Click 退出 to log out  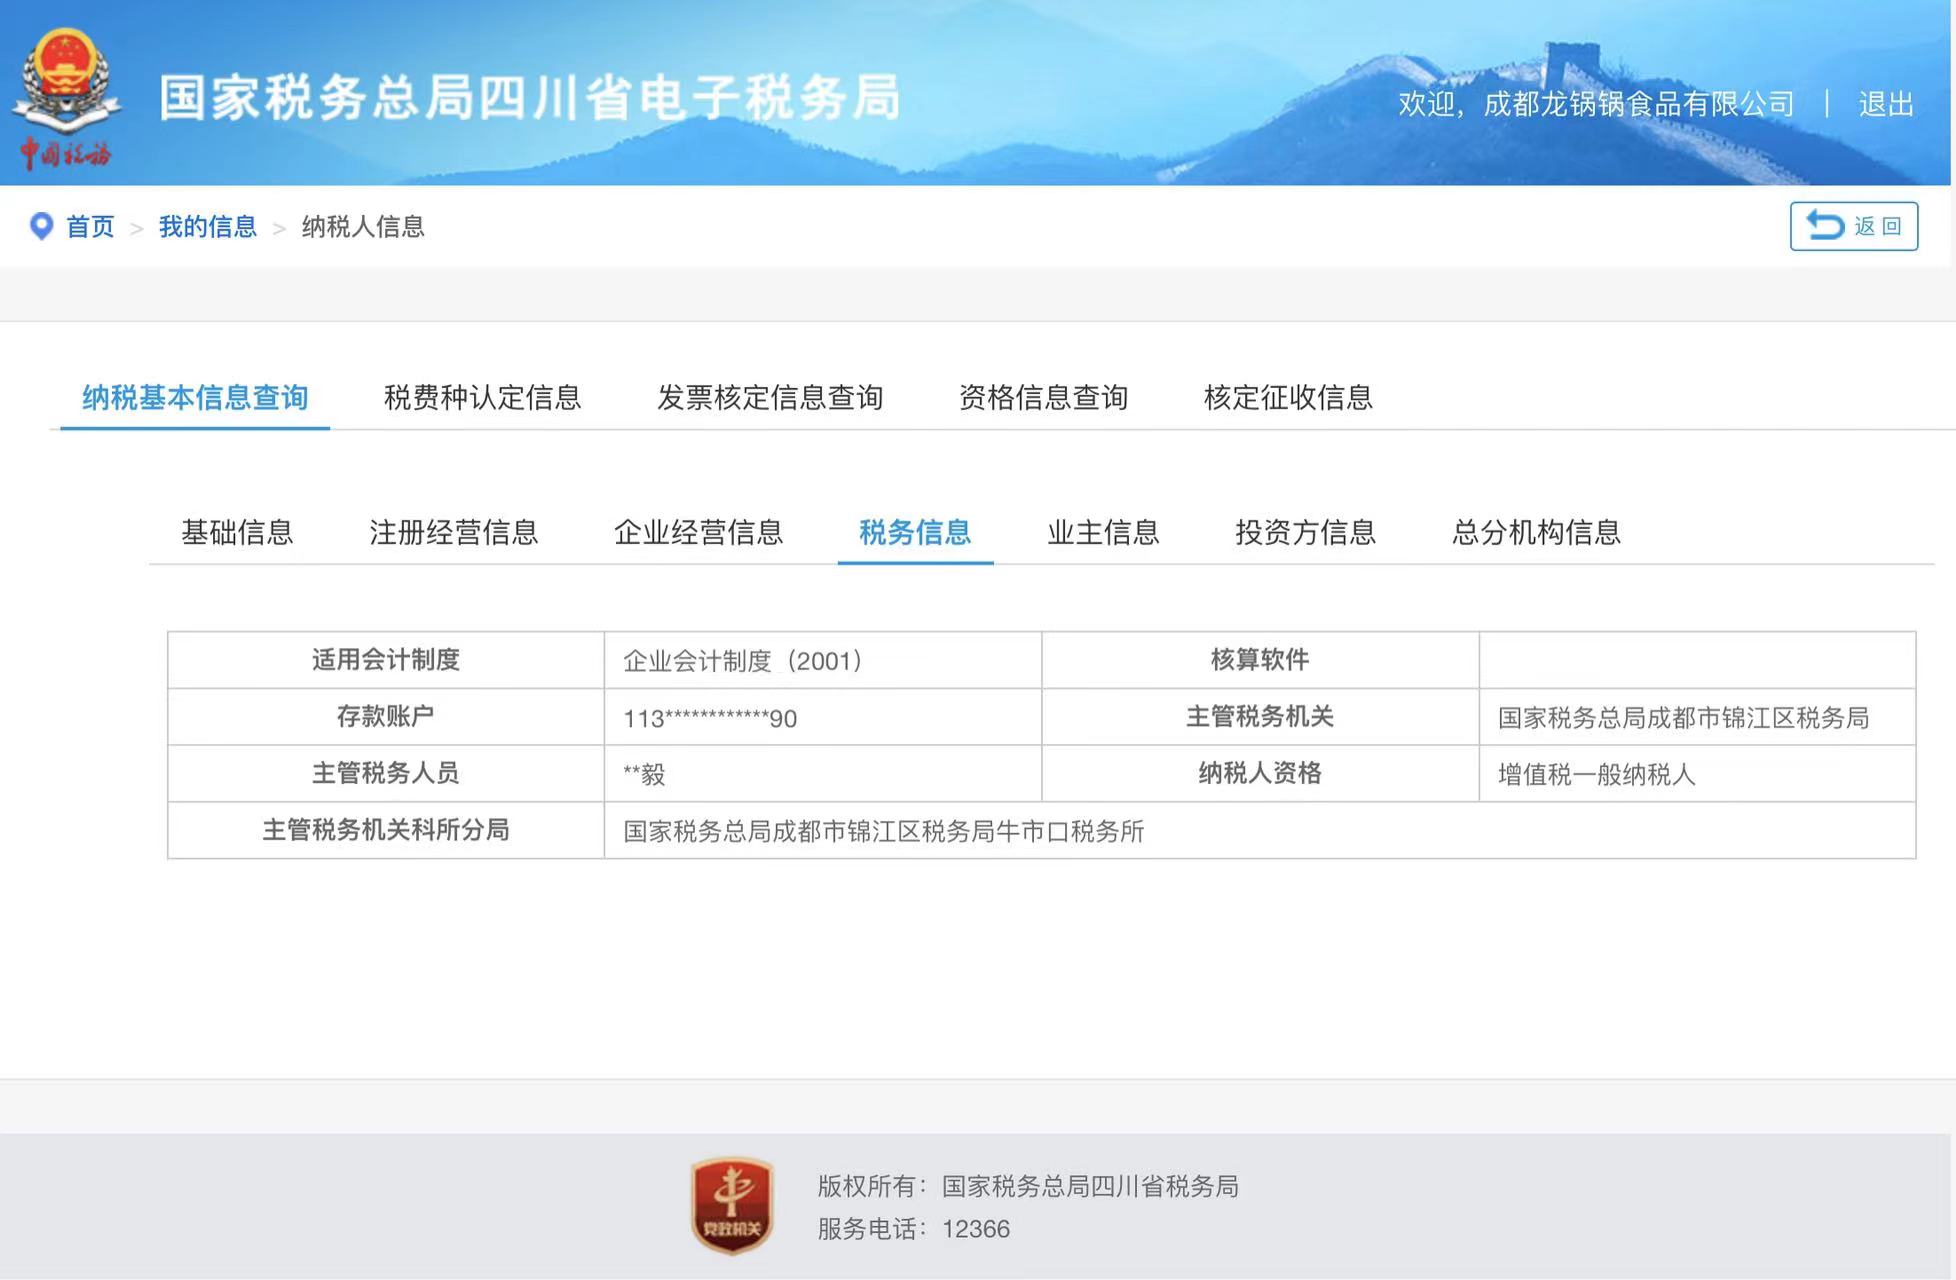click(1885, 104)
